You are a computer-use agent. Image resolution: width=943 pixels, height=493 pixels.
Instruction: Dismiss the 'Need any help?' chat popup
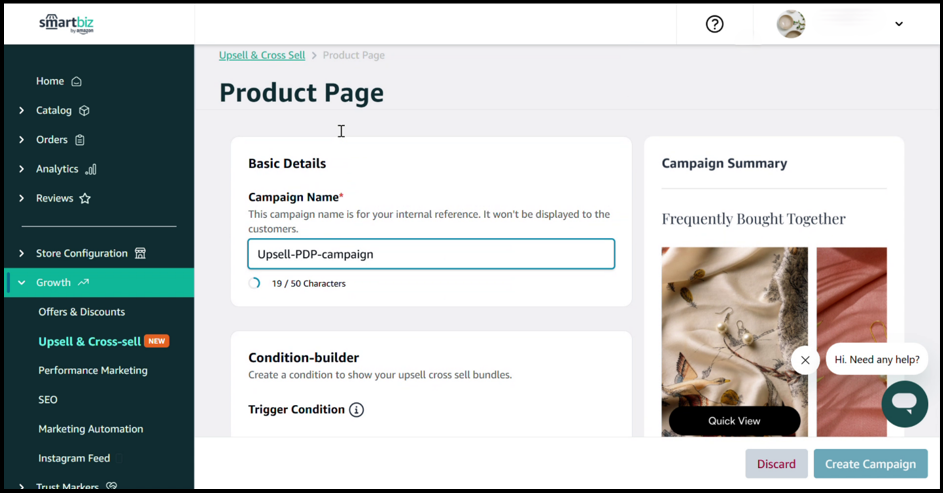point(805,360)
